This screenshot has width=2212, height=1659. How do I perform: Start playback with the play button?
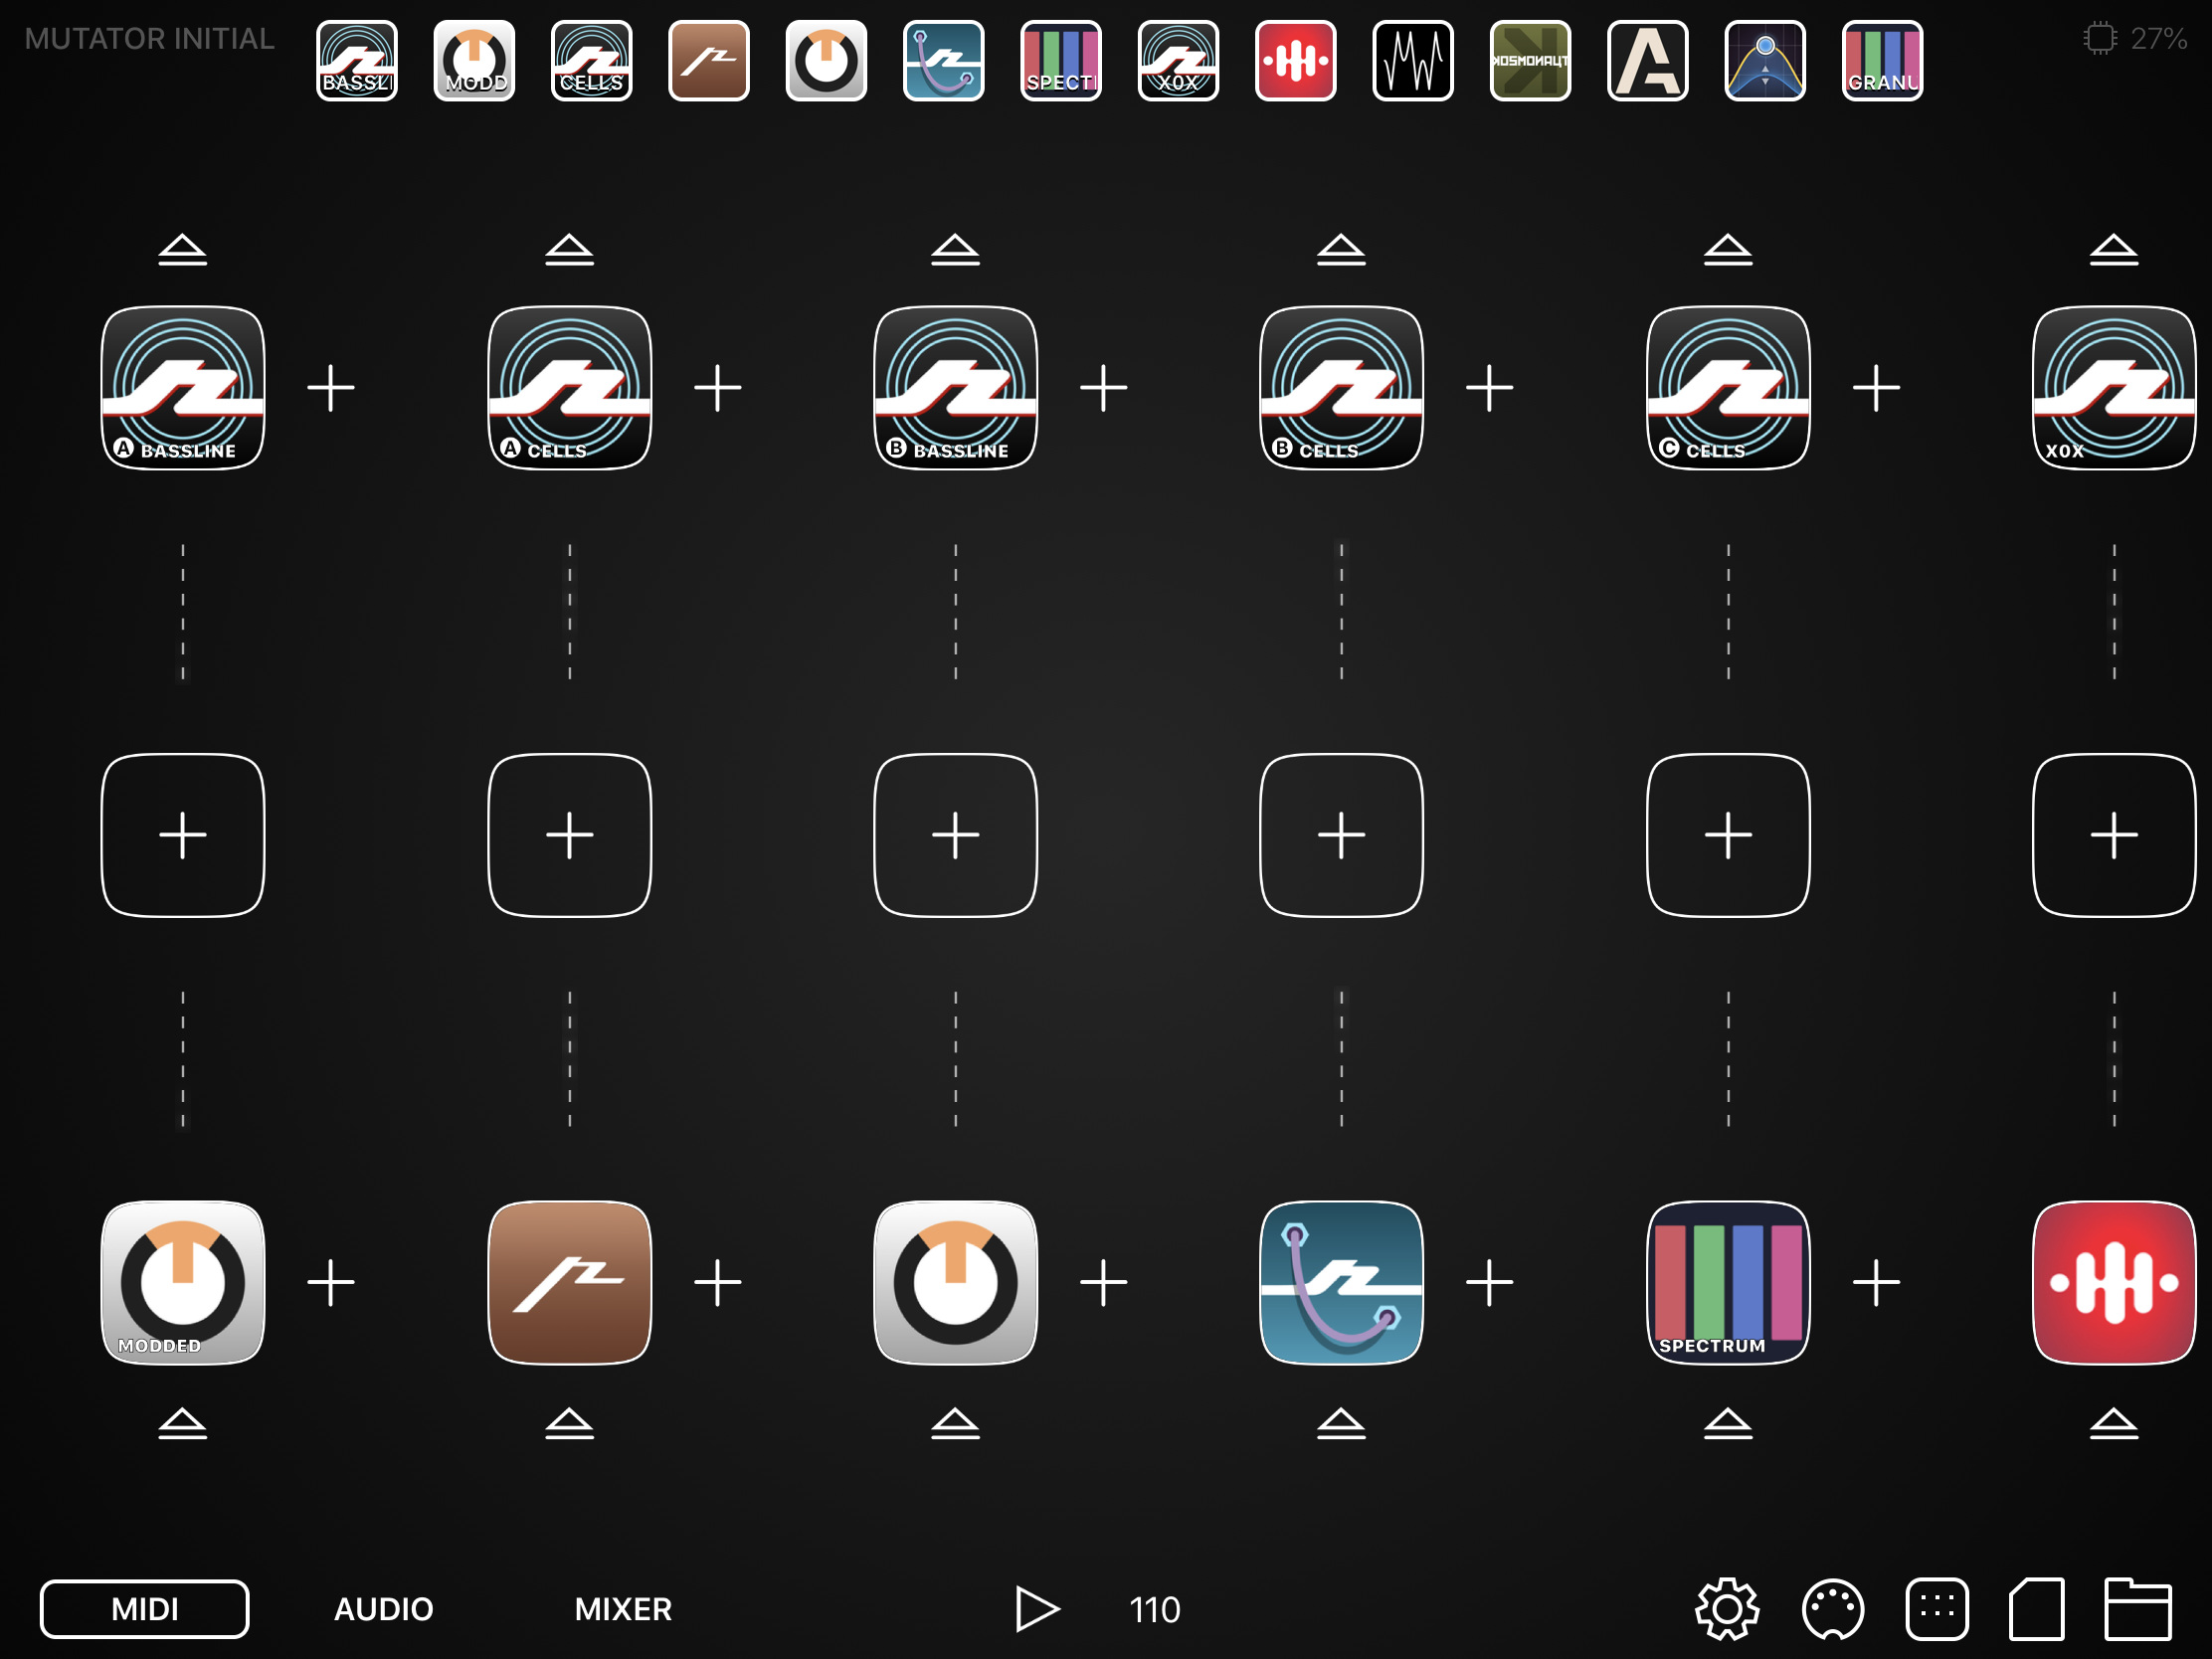point(1037,1610)
